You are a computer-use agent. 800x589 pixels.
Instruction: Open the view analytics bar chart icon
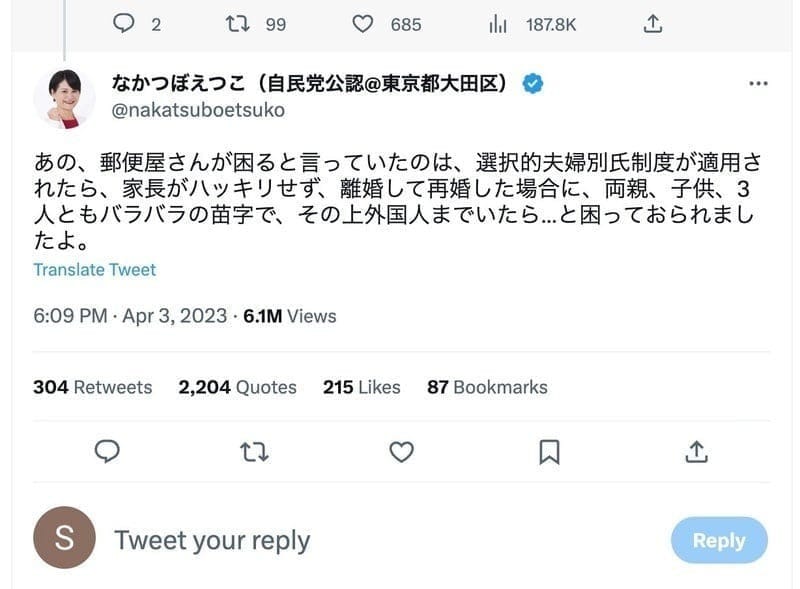click(497, 24)
